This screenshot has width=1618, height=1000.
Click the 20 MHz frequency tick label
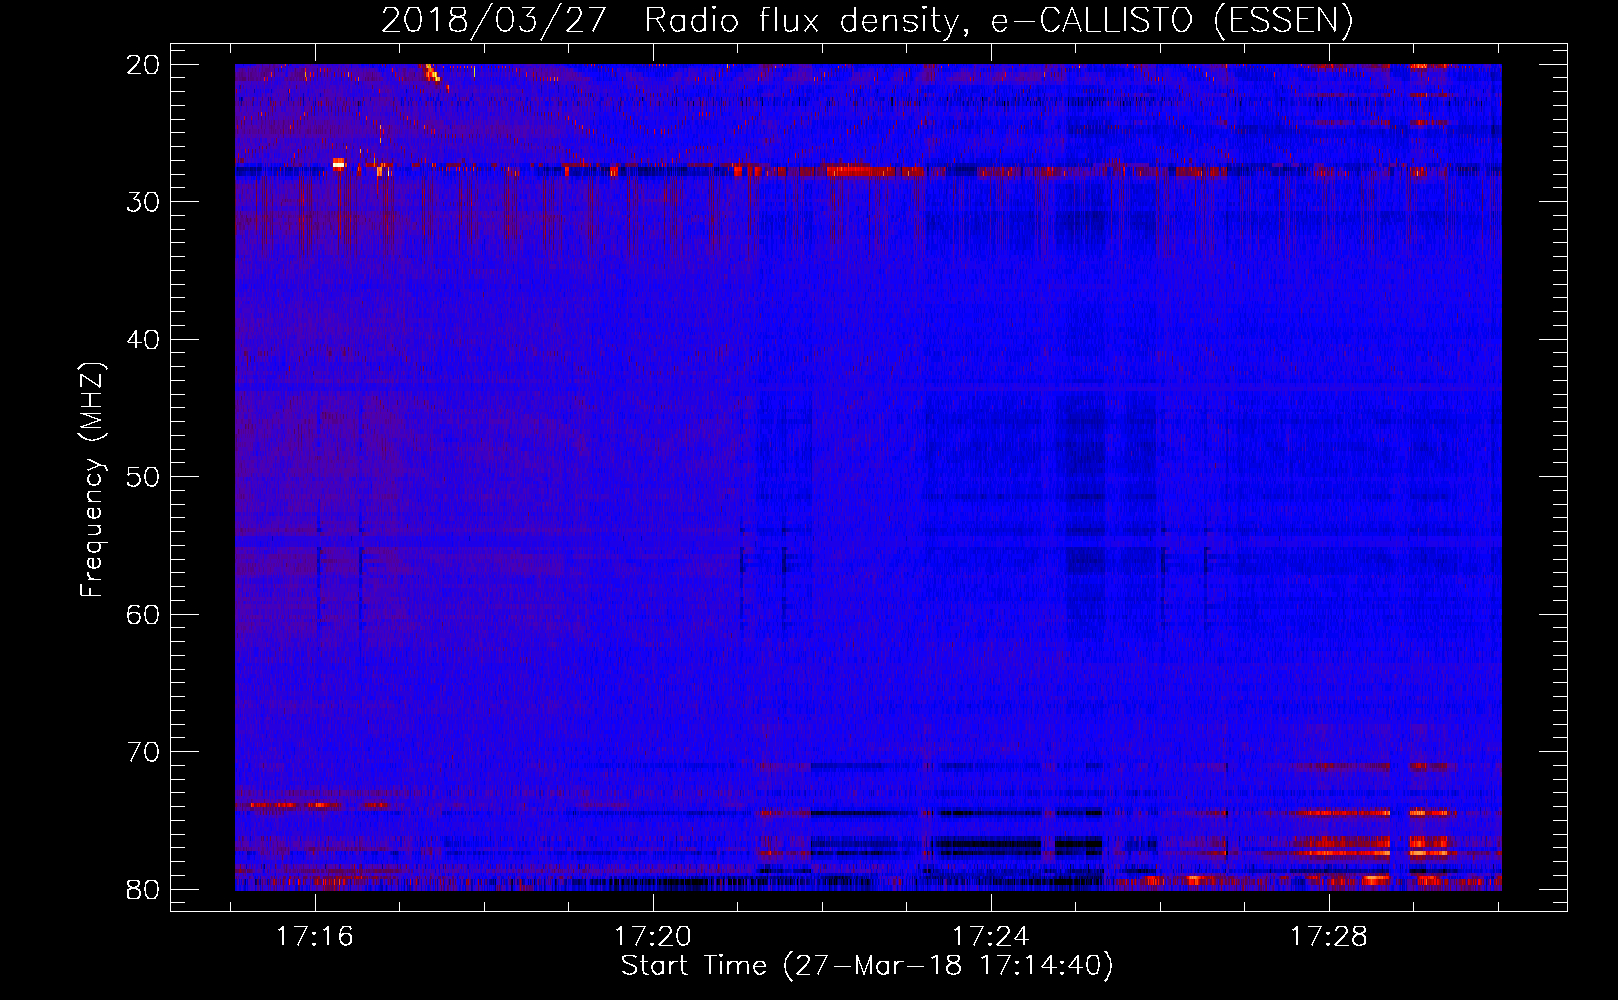click(x=143, y=65)
